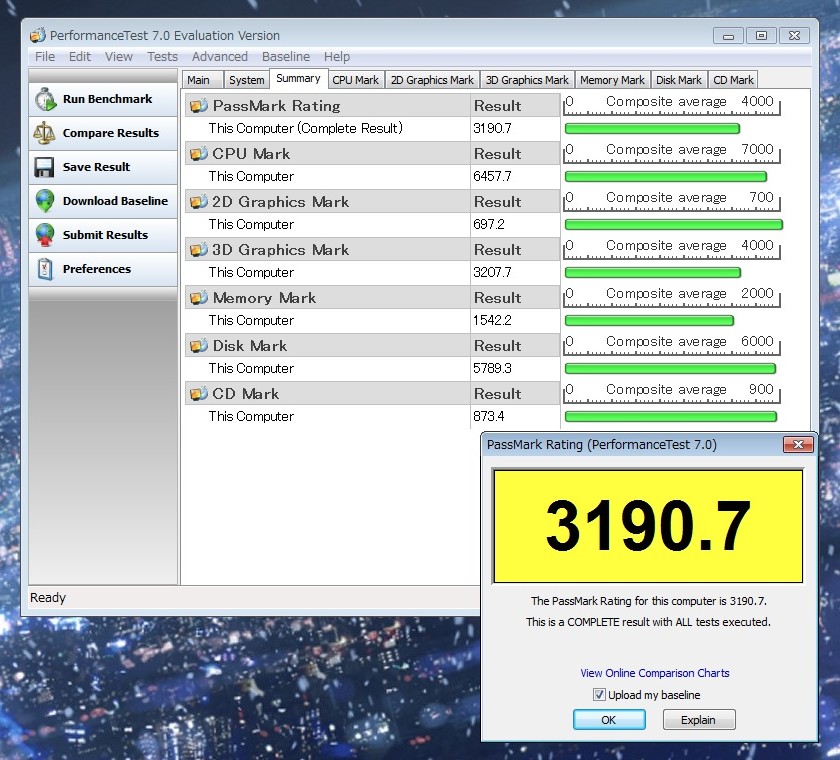The height and width of the screenshot is (760, 840).
Task: Click the Memory Mark green result bar
Action: 649,320
